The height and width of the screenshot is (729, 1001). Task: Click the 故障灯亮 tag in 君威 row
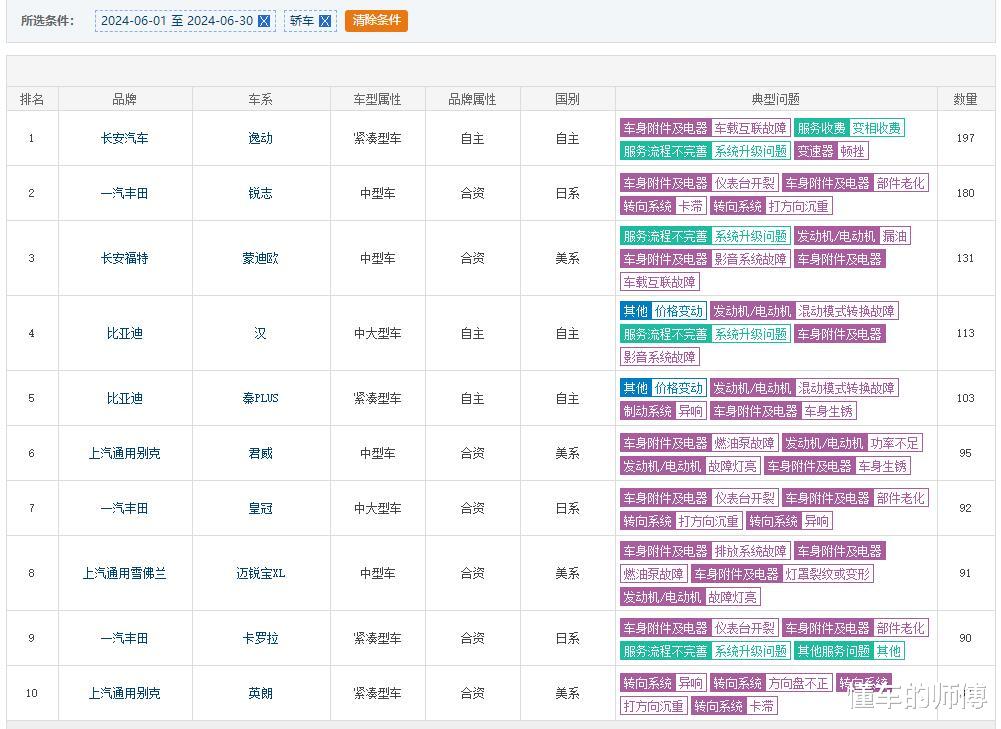pyautogui.click(x=732, y=466)
